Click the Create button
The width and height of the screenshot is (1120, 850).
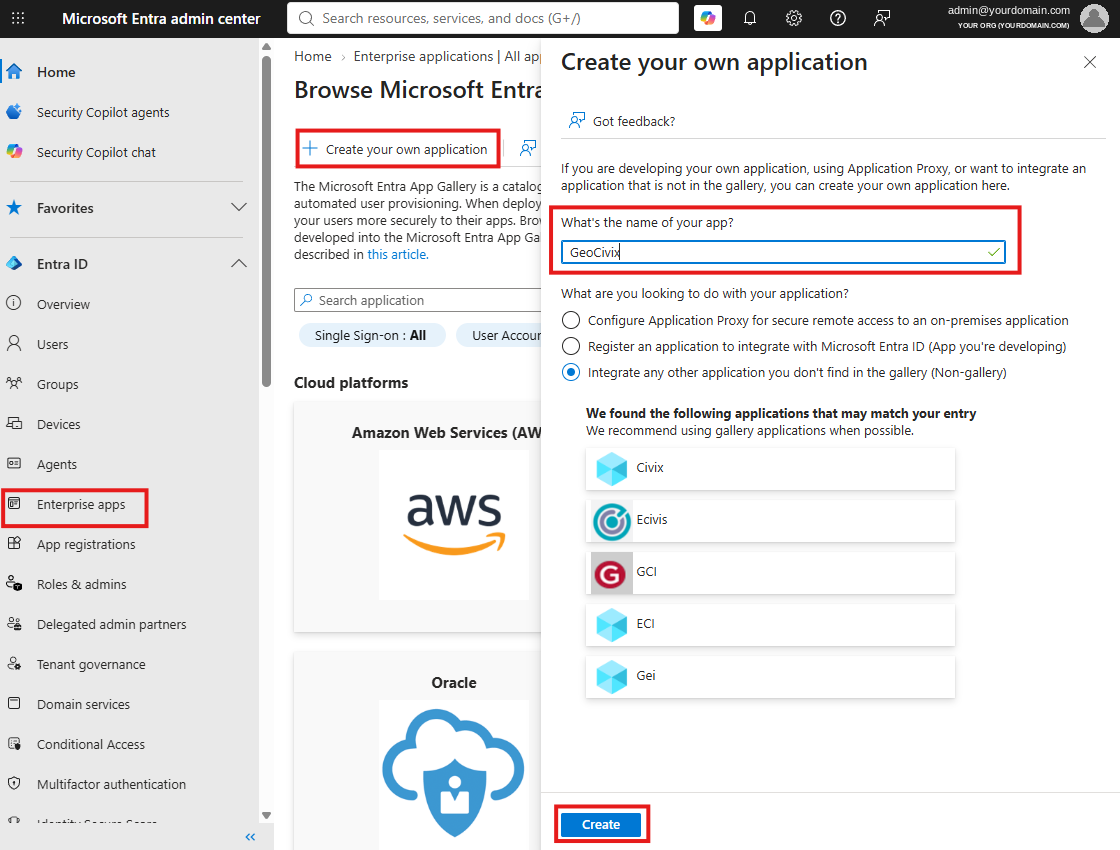click(601, 824)
